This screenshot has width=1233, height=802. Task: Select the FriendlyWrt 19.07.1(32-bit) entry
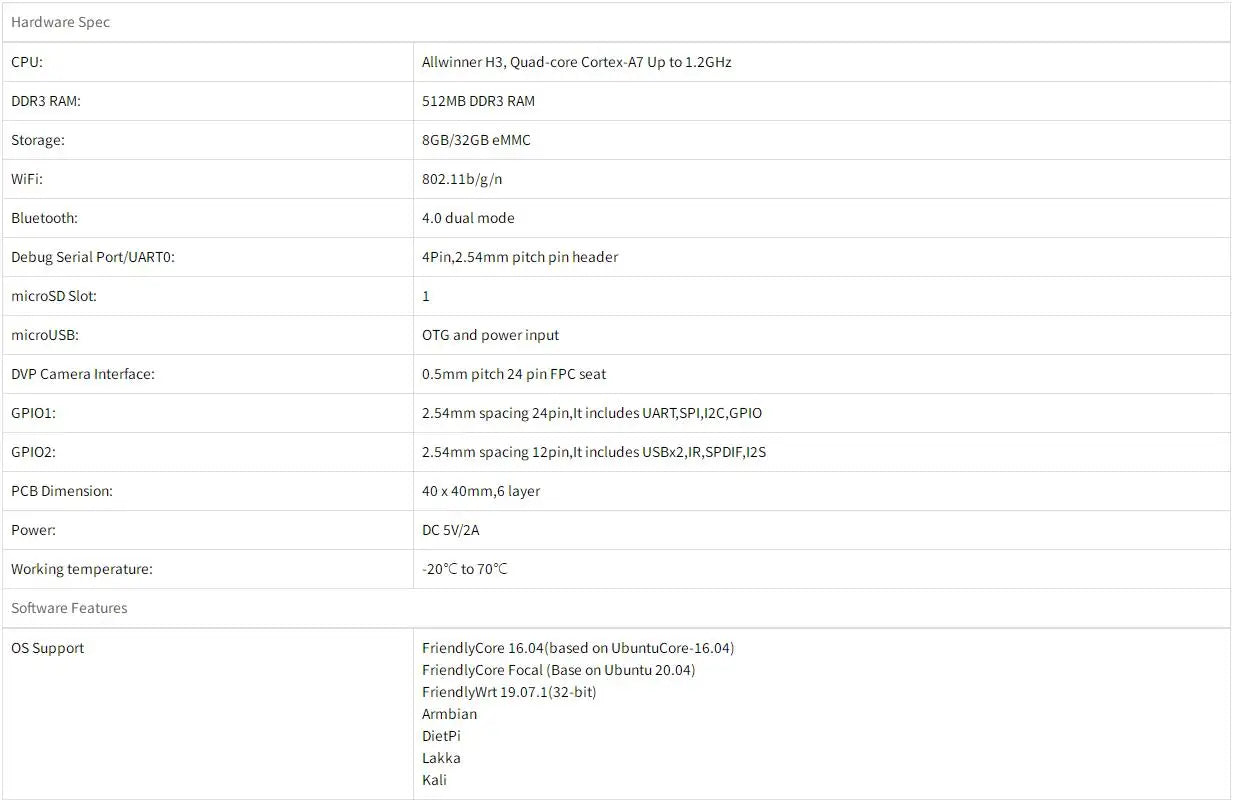click(509, 692)
